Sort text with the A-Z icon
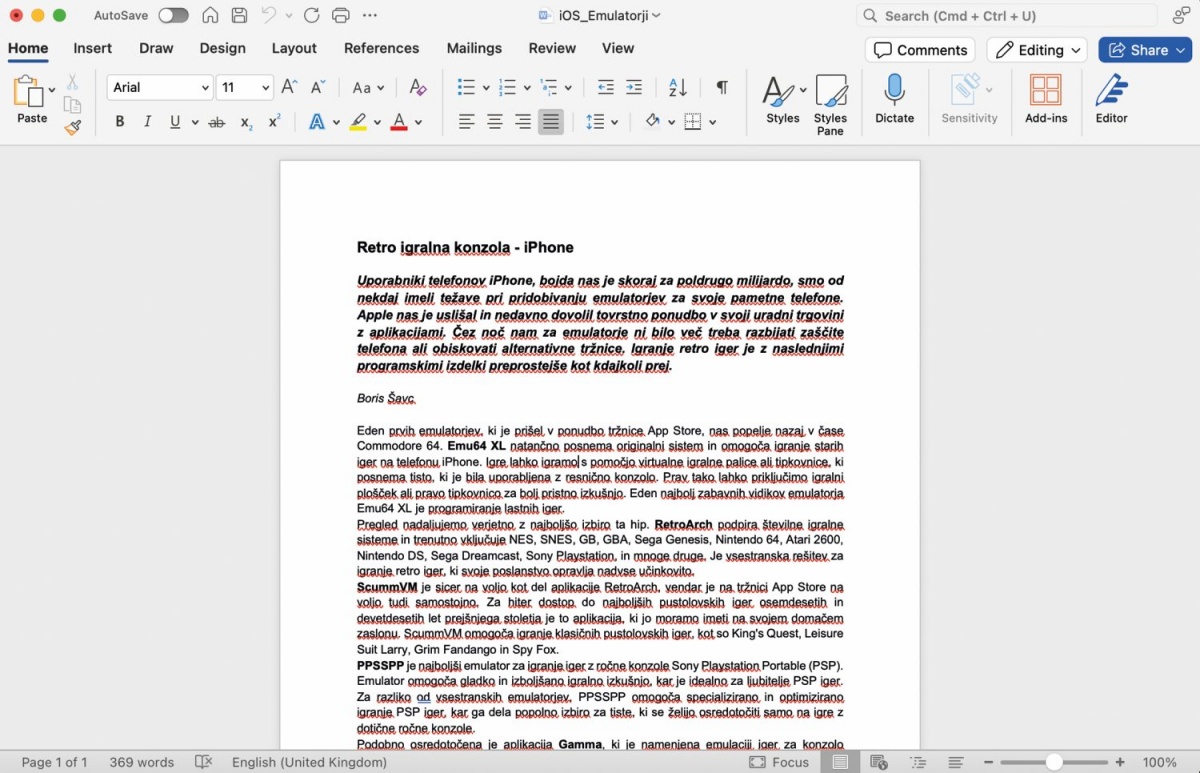The width and height of the screenshot is (1200, 773). (677, 88)
